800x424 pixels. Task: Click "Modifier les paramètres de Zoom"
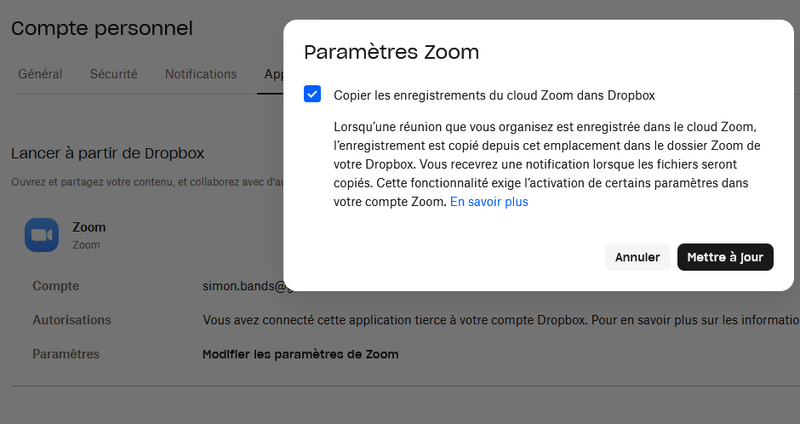coord(300,354)
